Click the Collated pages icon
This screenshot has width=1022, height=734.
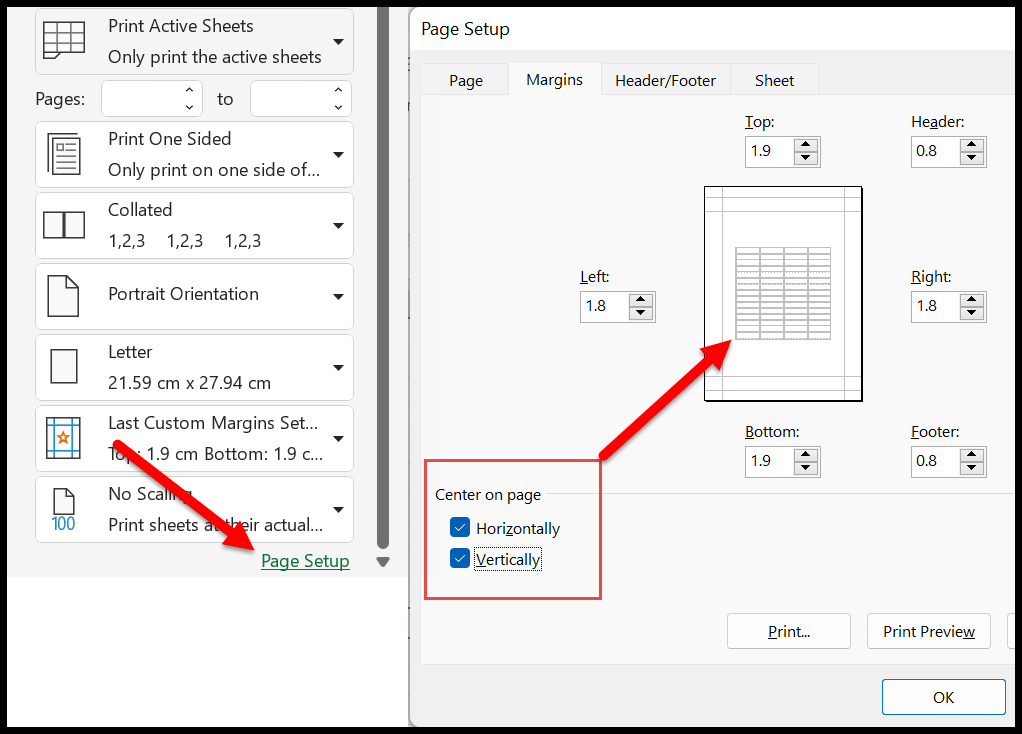pos(64,225)
